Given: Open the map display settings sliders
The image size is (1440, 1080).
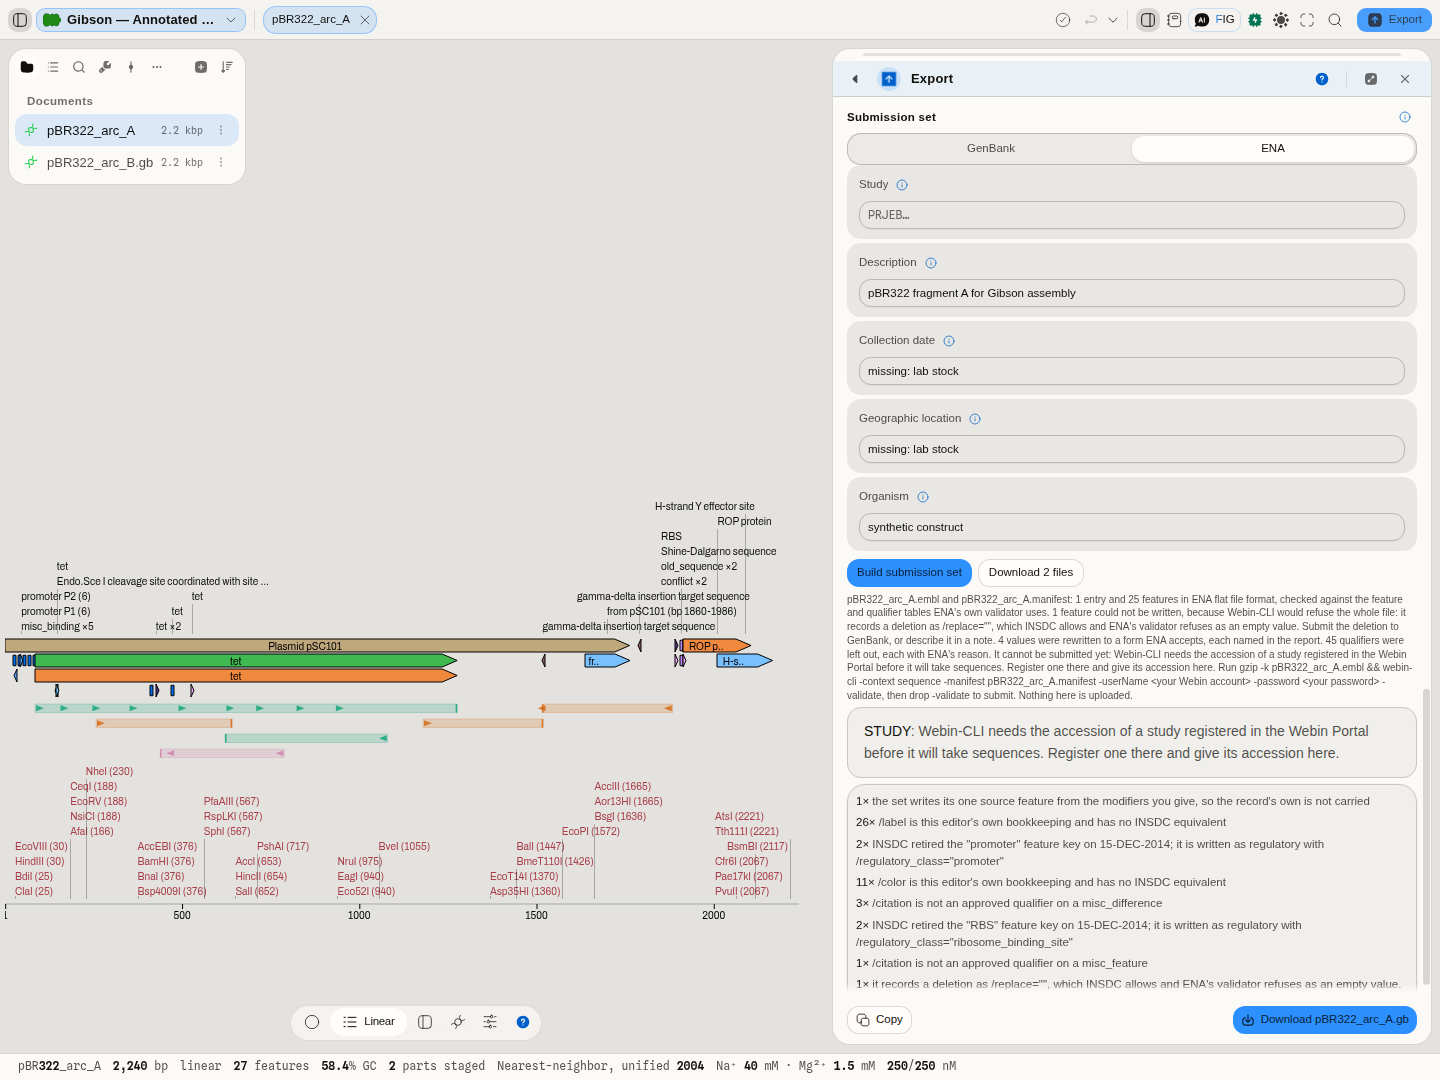Looking at the screenshot, I should (490, 1022).
